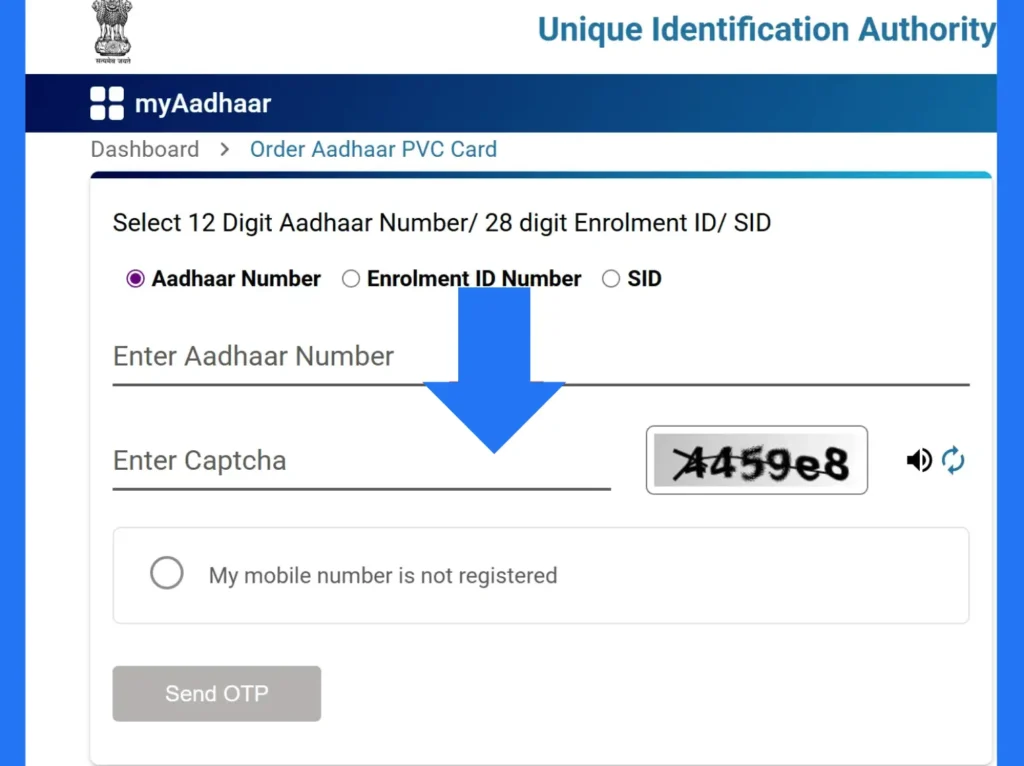Select the Aadhaar Number option

coord(134,279)
